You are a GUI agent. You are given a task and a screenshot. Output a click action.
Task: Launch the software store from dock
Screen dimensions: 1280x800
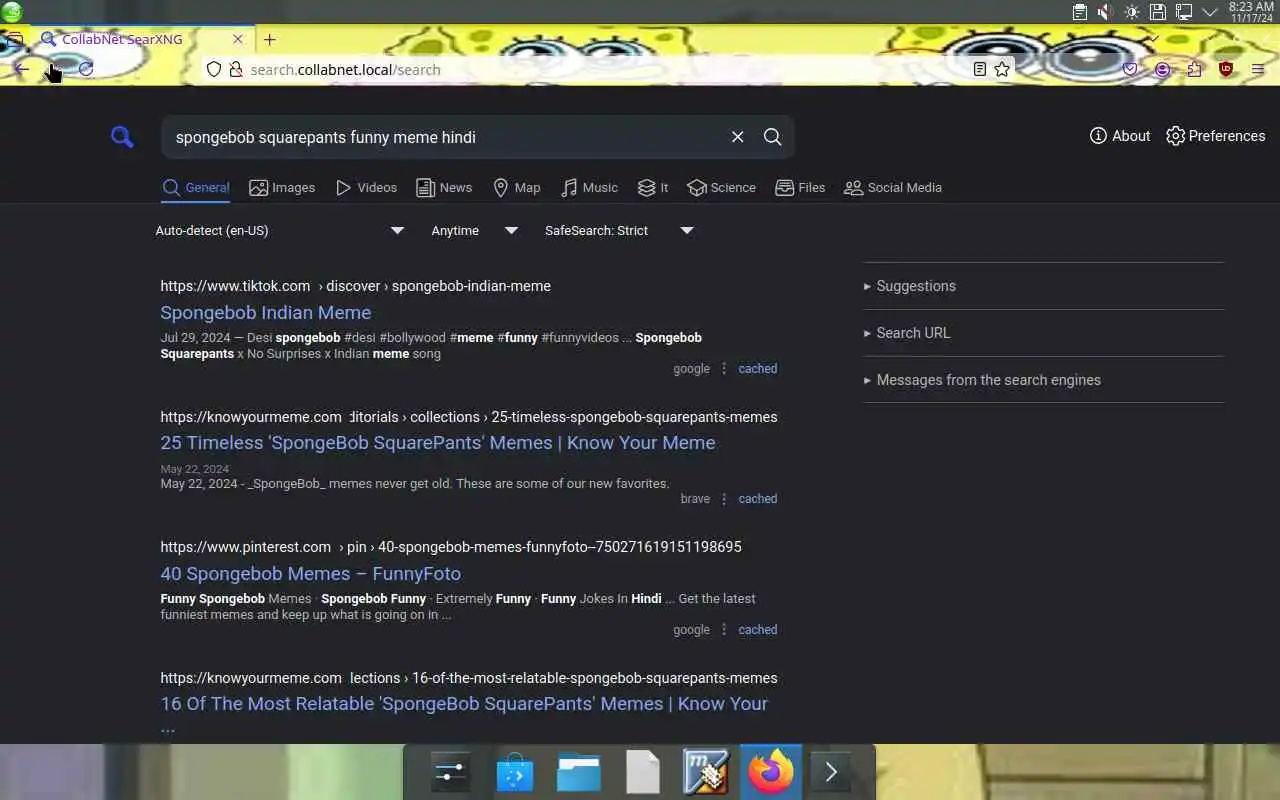tap(515, 772)
